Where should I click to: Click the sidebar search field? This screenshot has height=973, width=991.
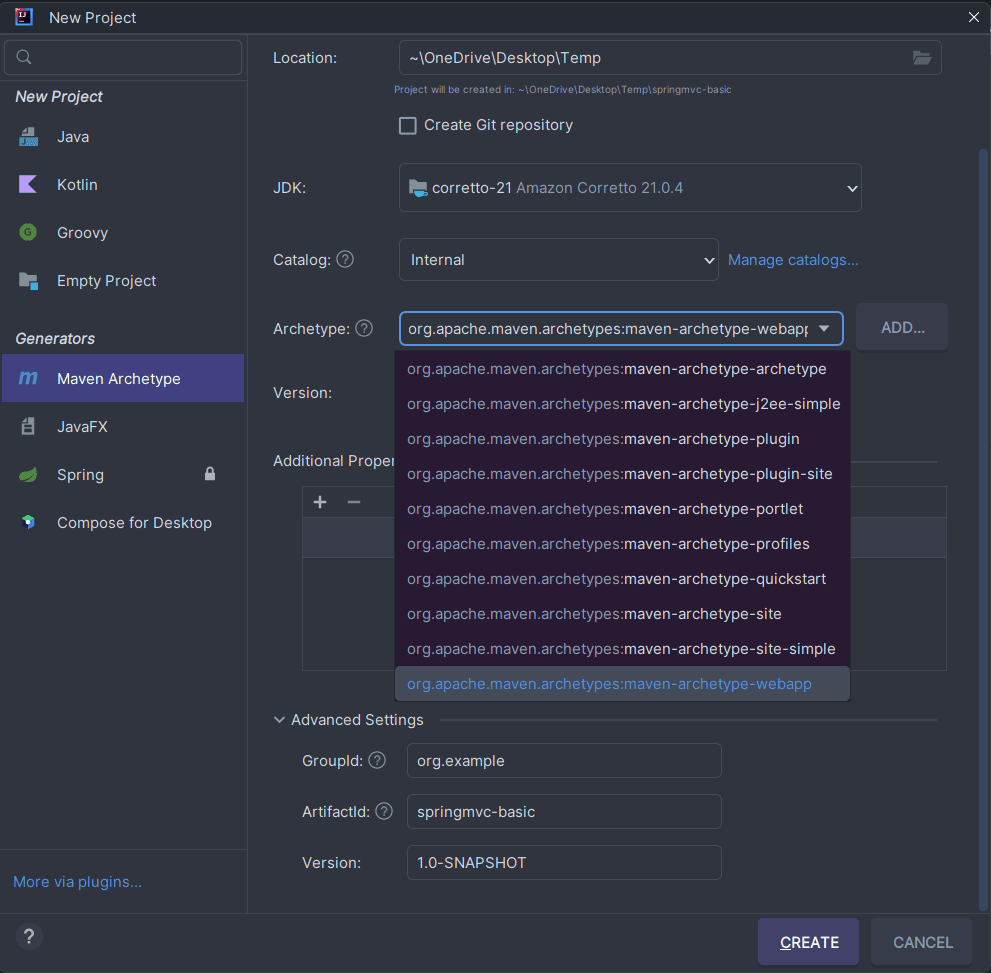123,57
